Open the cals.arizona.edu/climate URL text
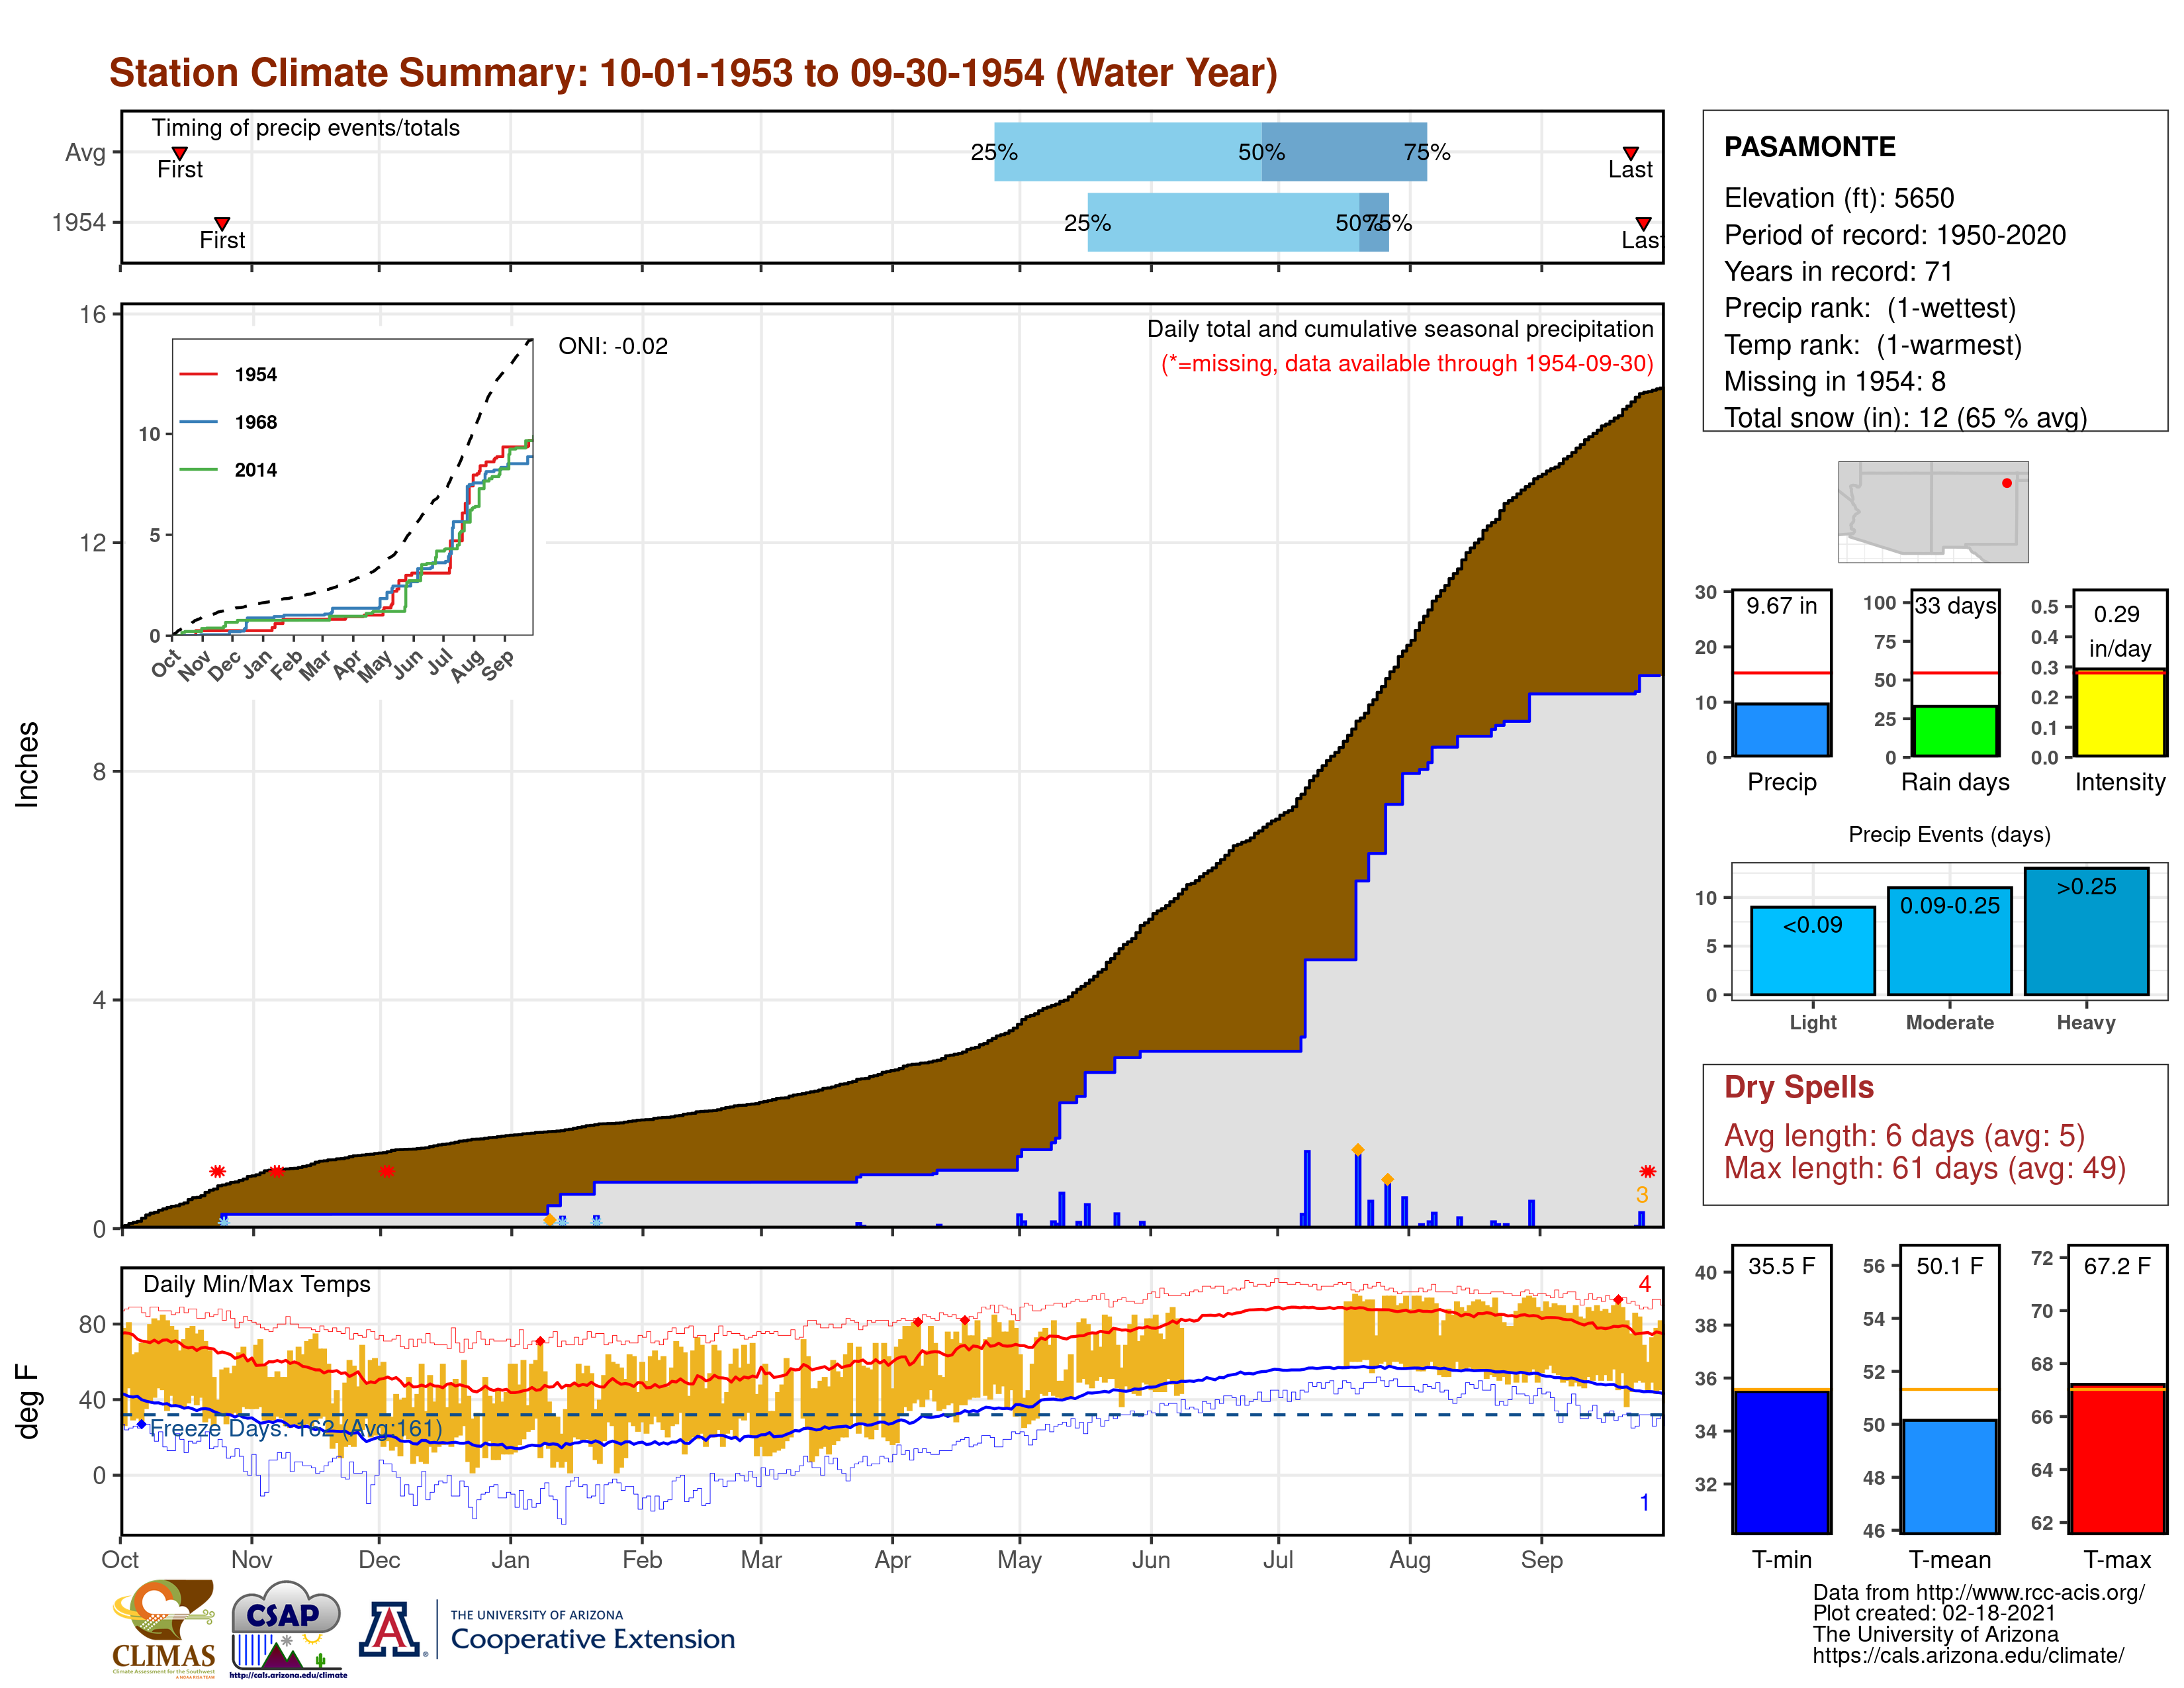This screenshot has width=2184, height=1688. pyautogui.click(x=1968, y=1655)
